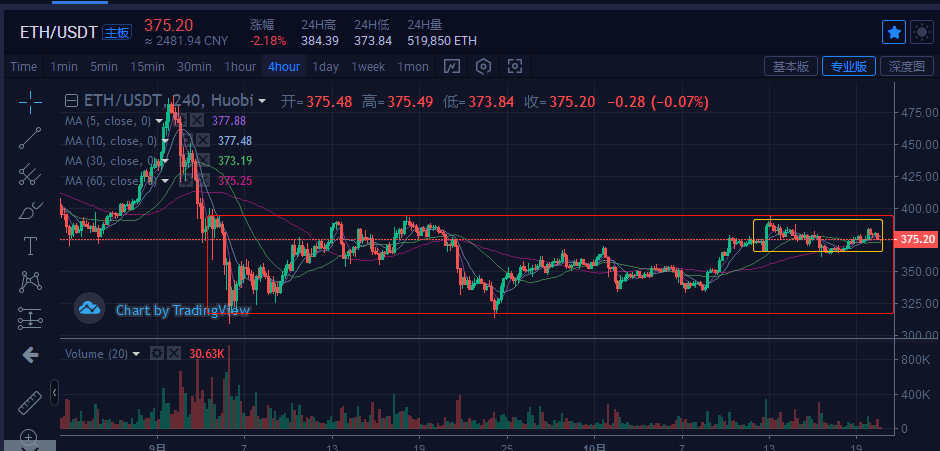Select the crosshair cursor tool

click(x=30, y=103)
